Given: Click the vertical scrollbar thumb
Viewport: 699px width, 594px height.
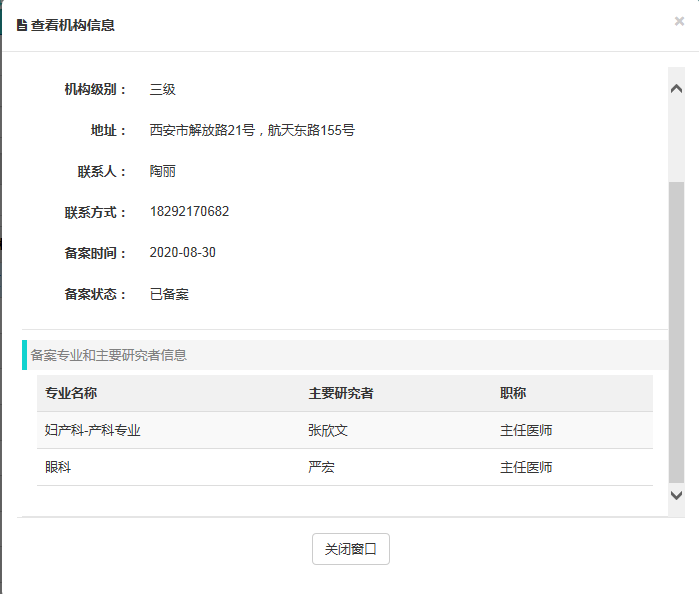Looking at the screenshot, I should [x=676, y=330].
